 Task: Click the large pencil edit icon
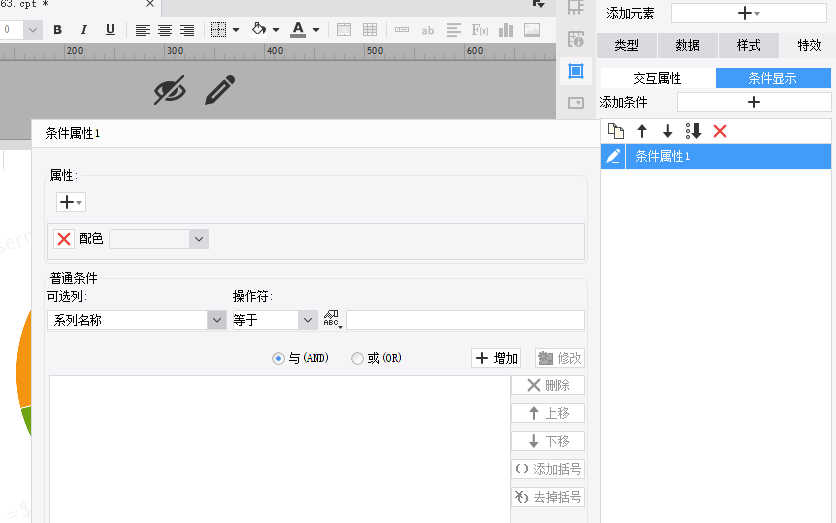click(220, 90)
